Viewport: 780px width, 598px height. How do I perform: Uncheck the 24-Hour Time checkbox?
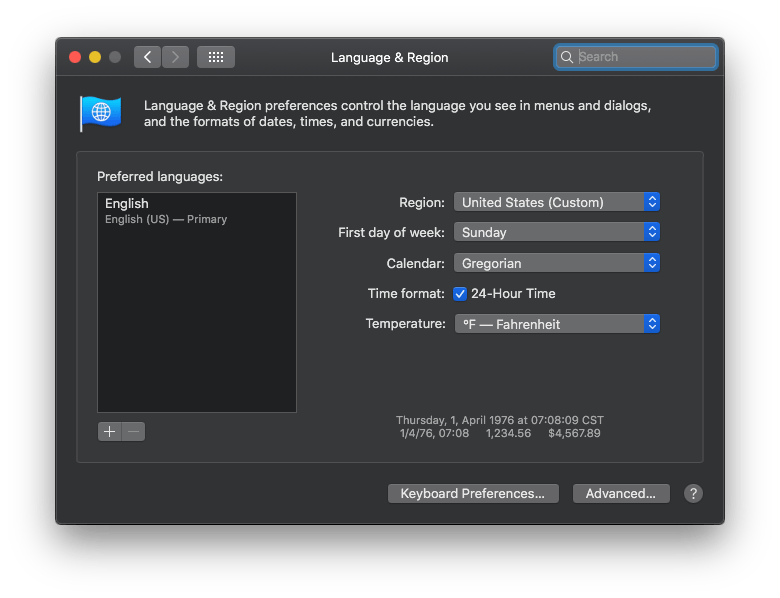click(x=460, y=294)
